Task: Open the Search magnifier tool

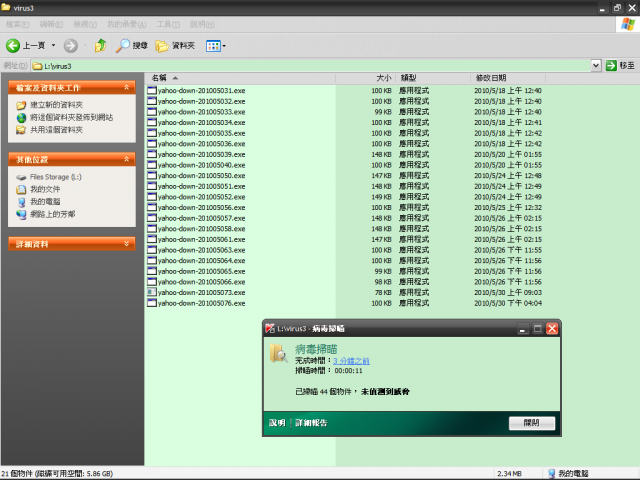Action: [131, 45]
